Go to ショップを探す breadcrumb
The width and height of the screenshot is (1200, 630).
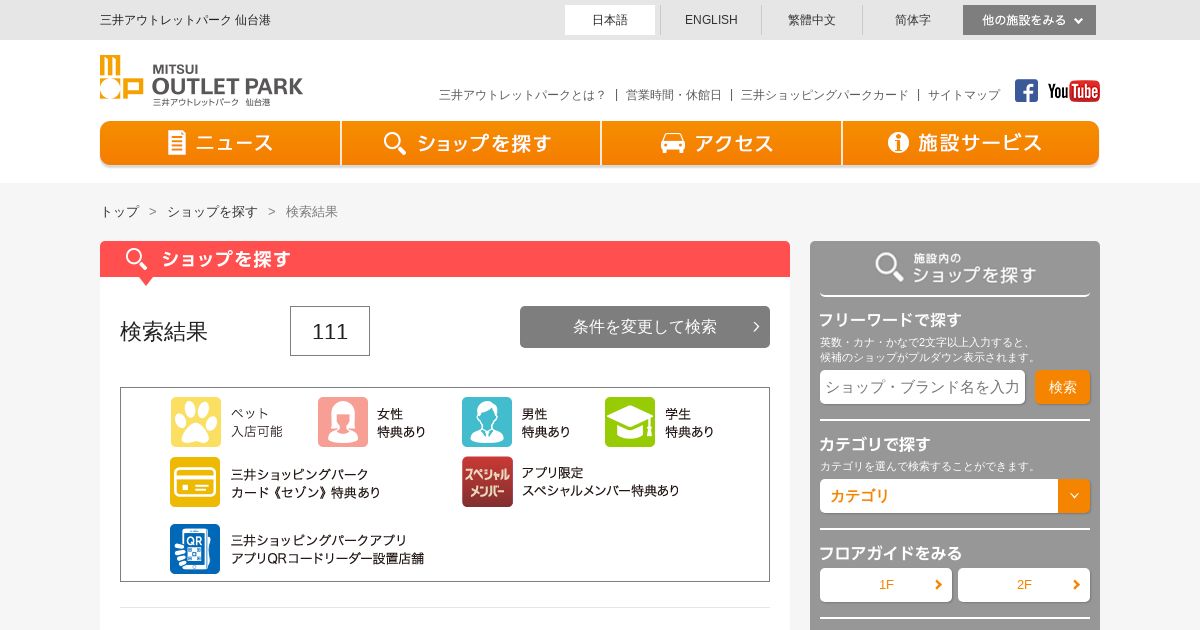(212, 212)
